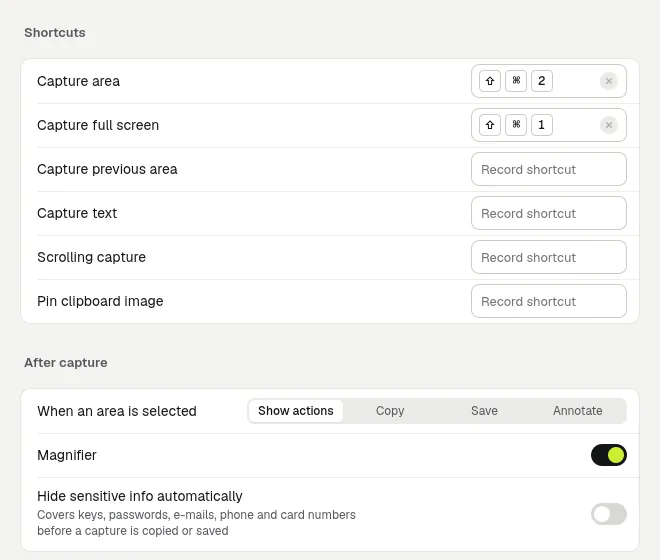This screenshot has width=660, height=560.
Task: Turn off the Magnifier toggle
Action: point(609,455)
